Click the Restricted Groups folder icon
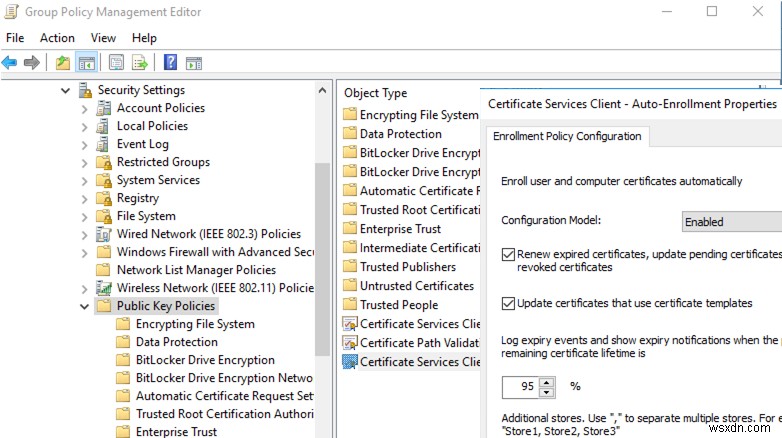782x438 pixels. [103, 162]
